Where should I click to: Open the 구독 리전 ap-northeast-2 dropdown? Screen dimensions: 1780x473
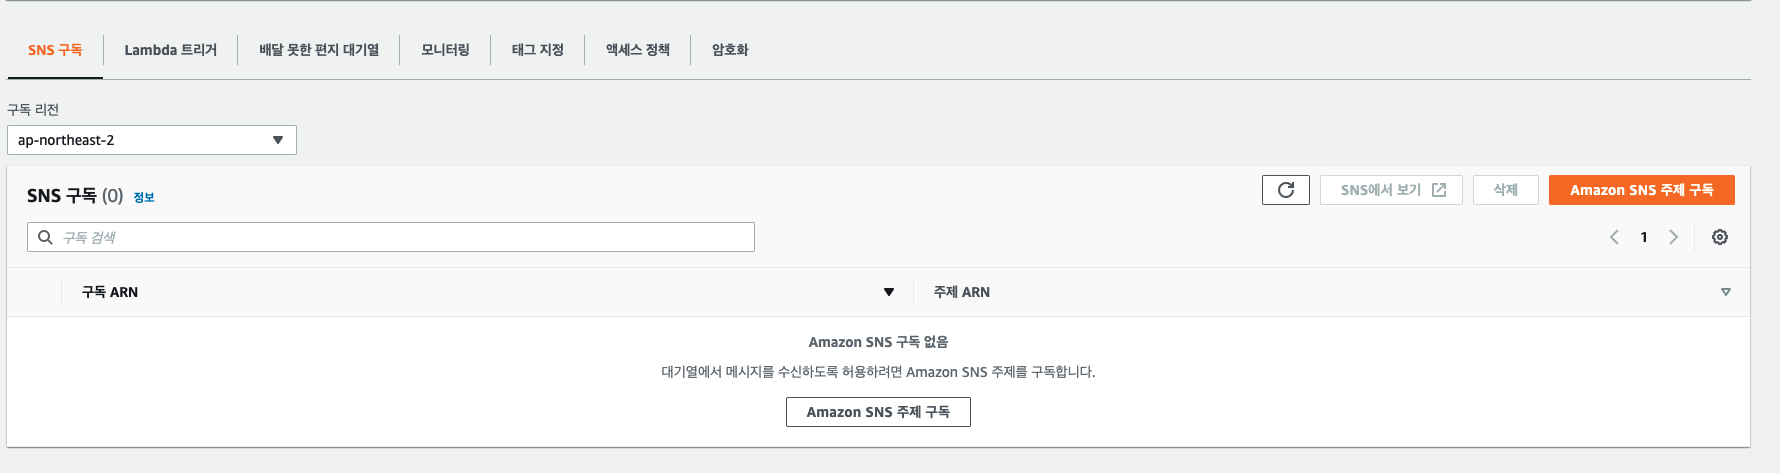[152, 140]
